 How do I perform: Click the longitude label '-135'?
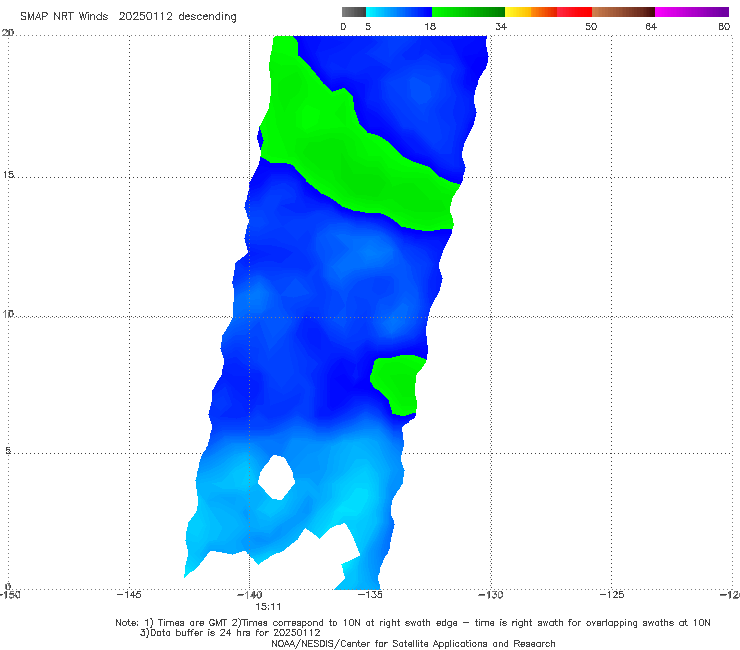(370, 595)
